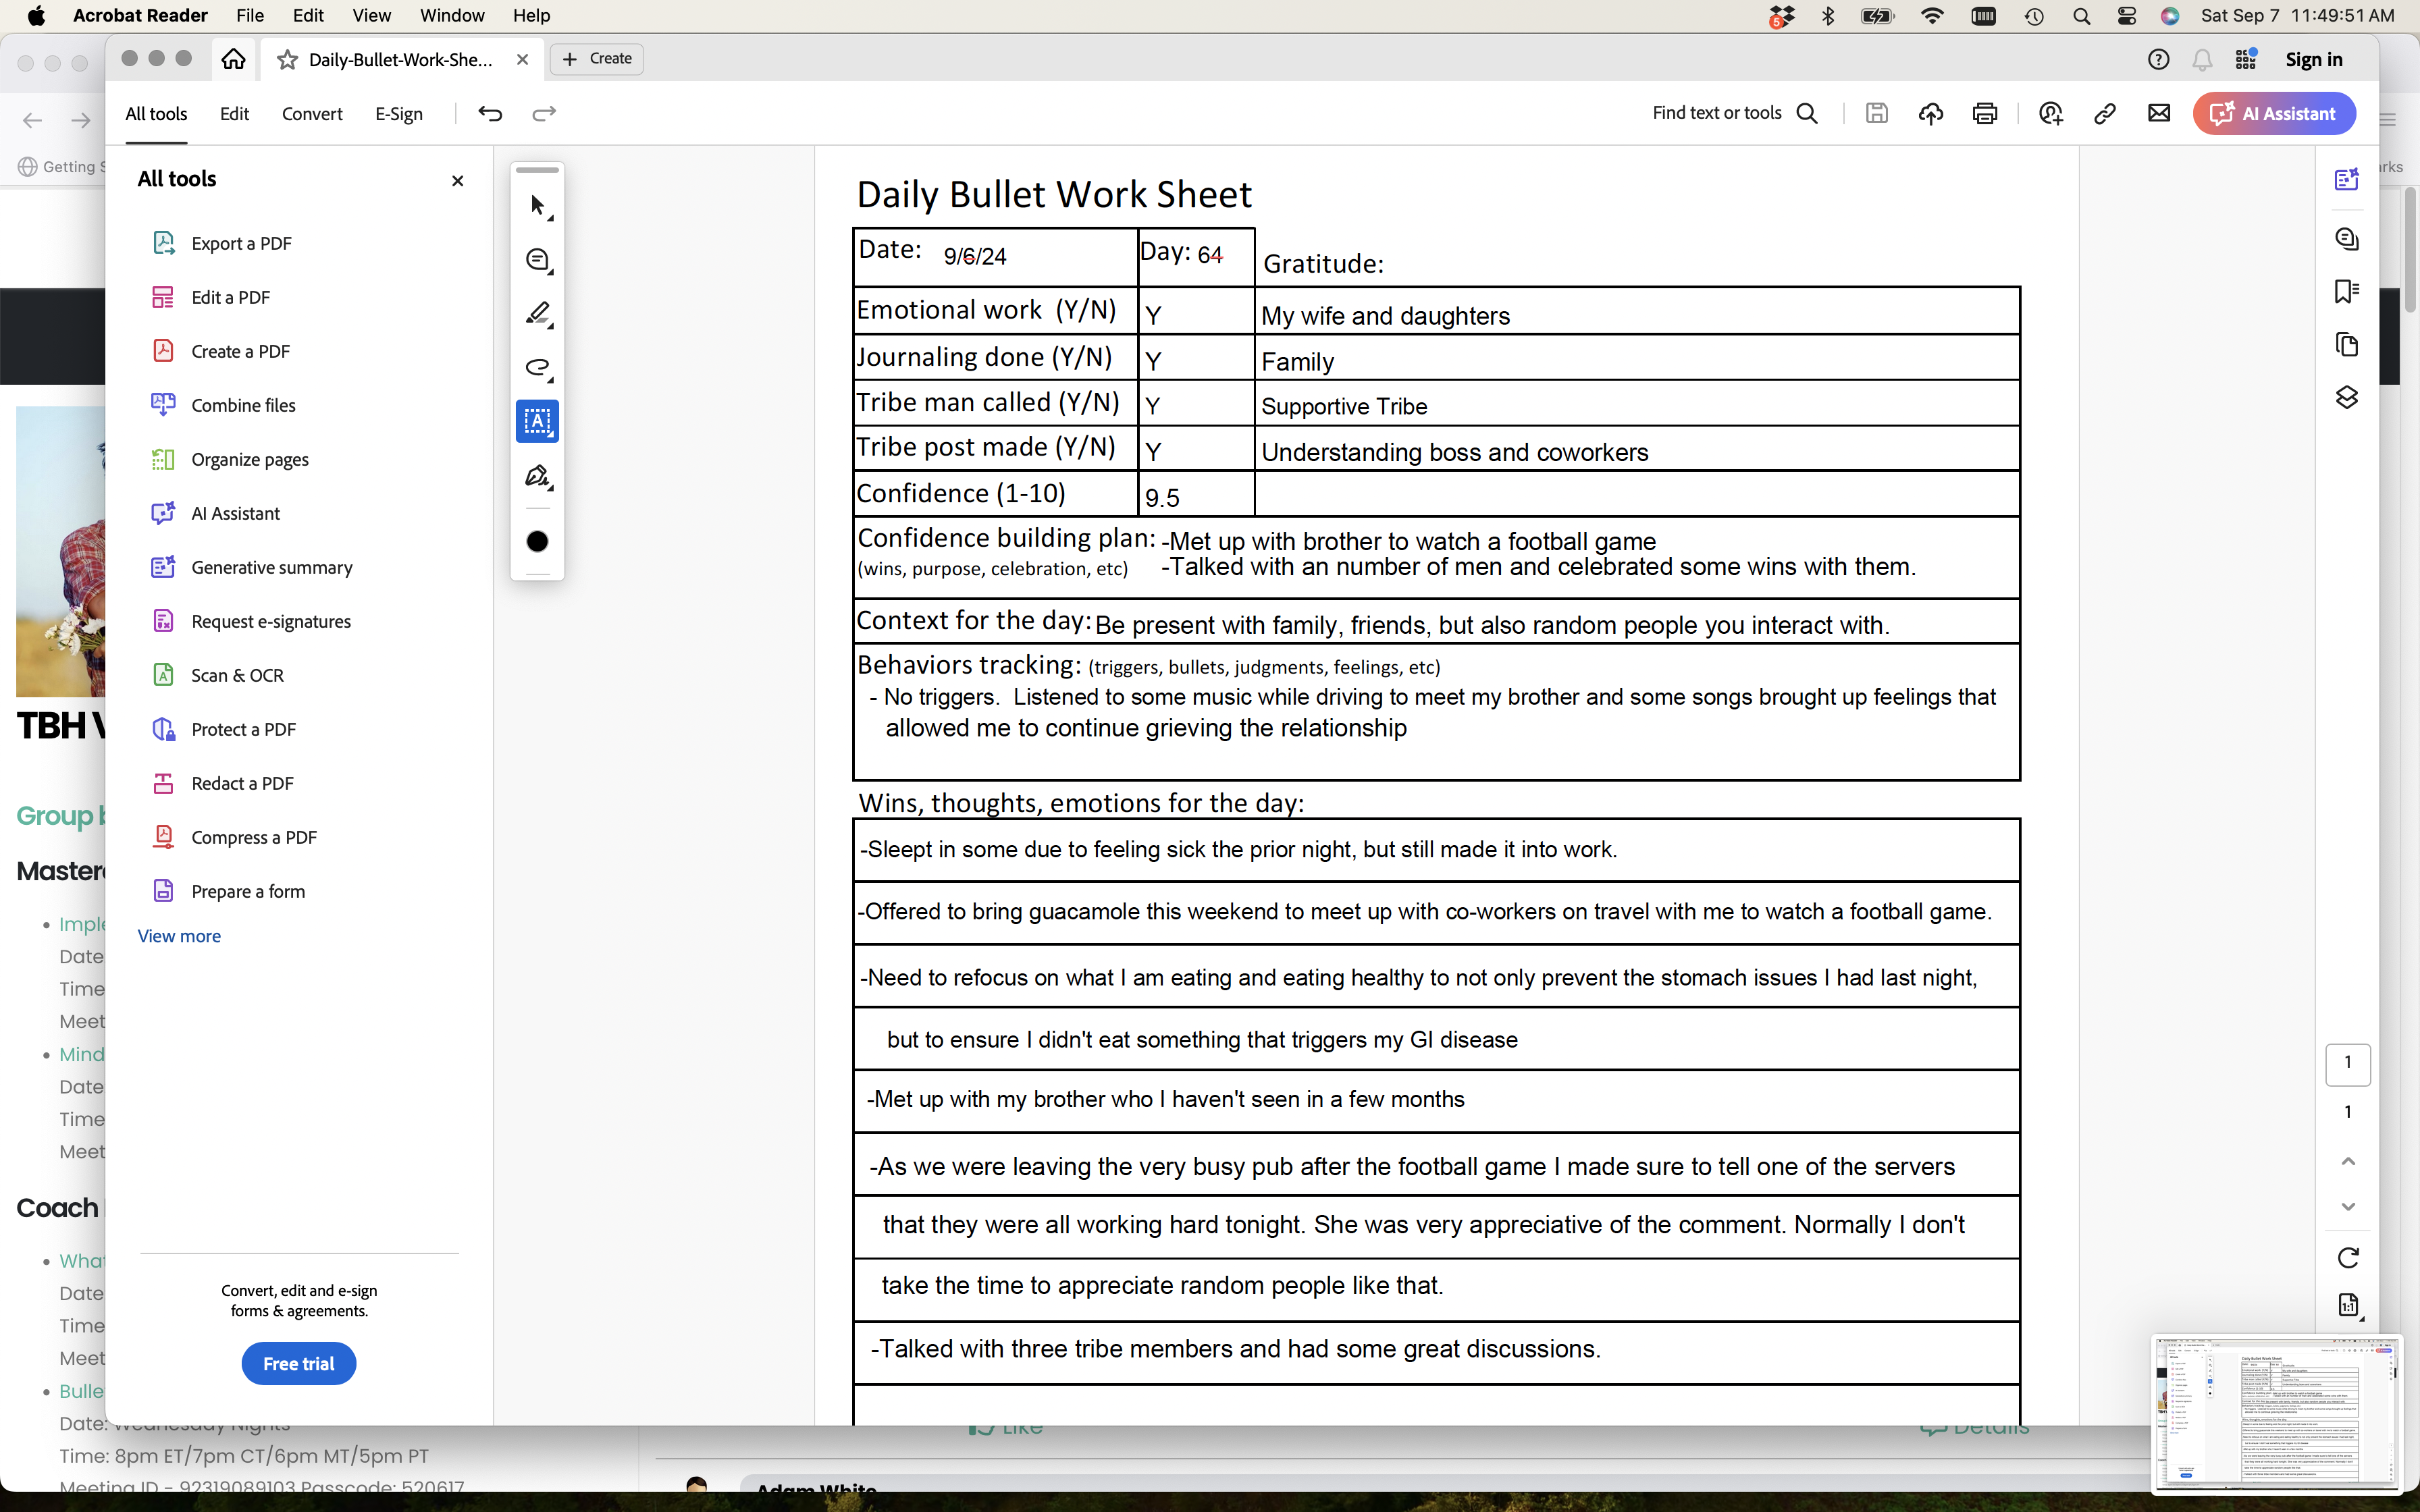Rotate the page view clockwise
Screen dimensions: 2420x1512
pos(2348,1257)
